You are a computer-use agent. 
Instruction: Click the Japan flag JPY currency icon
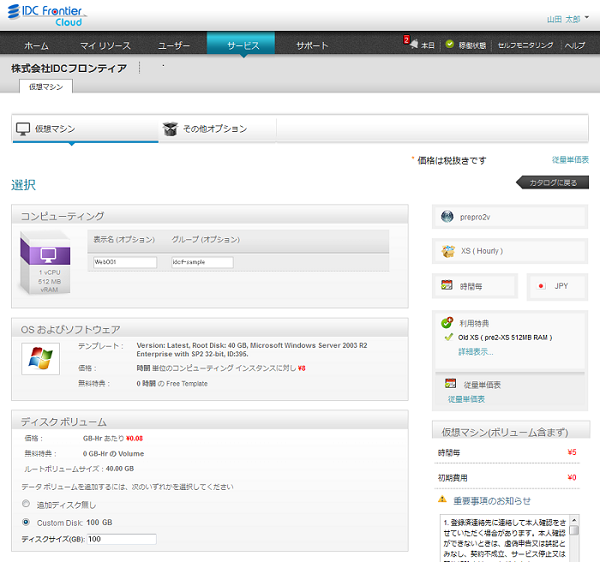(x=543, y=286)
